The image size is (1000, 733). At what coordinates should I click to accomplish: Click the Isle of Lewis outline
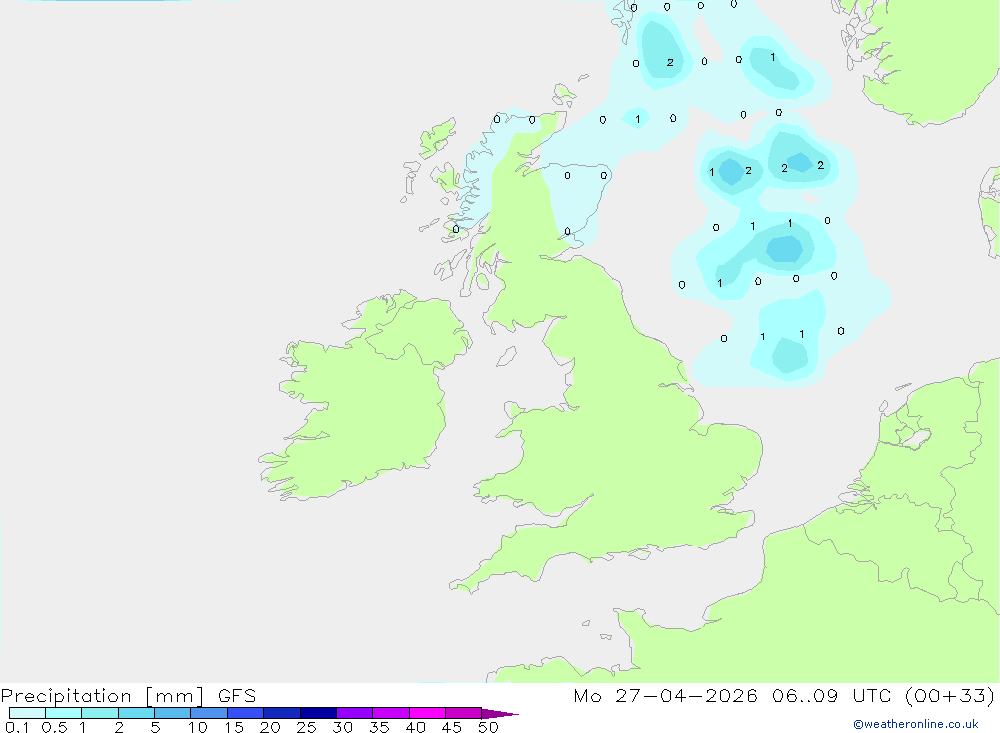point(439,138)
